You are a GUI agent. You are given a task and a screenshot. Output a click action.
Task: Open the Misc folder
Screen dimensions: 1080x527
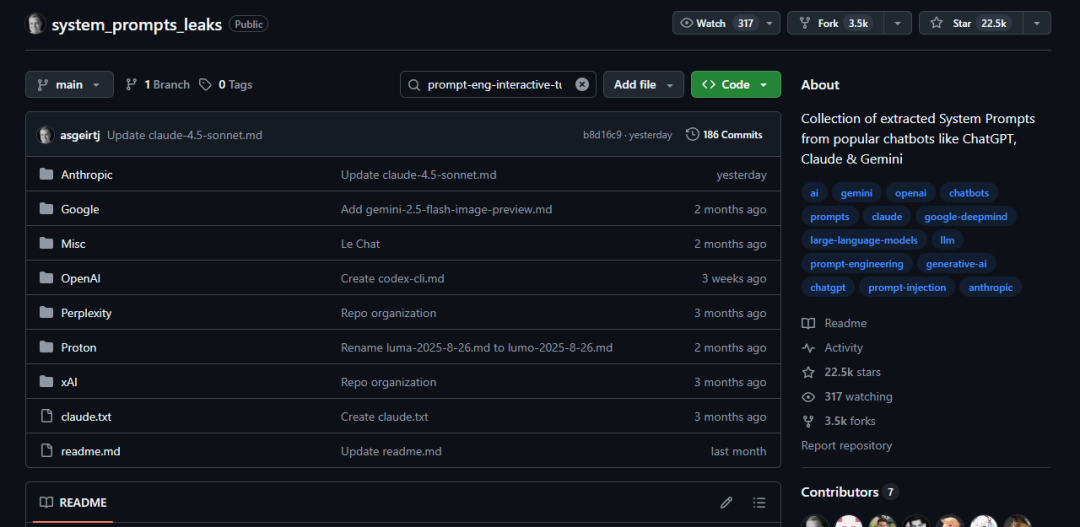(x=73, y=244)
